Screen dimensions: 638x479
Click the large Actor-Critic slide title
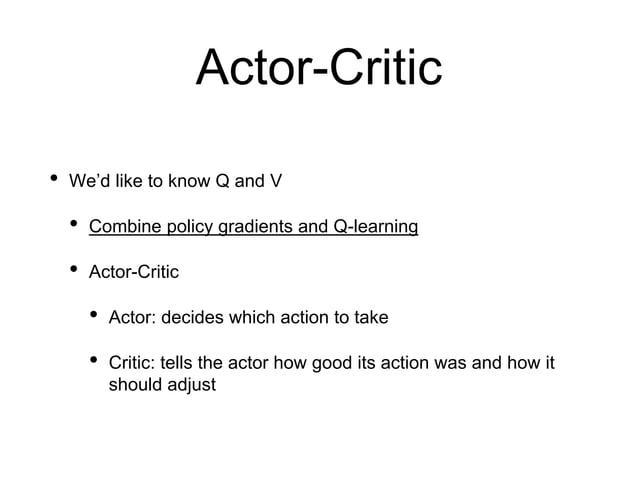[319, 67]
